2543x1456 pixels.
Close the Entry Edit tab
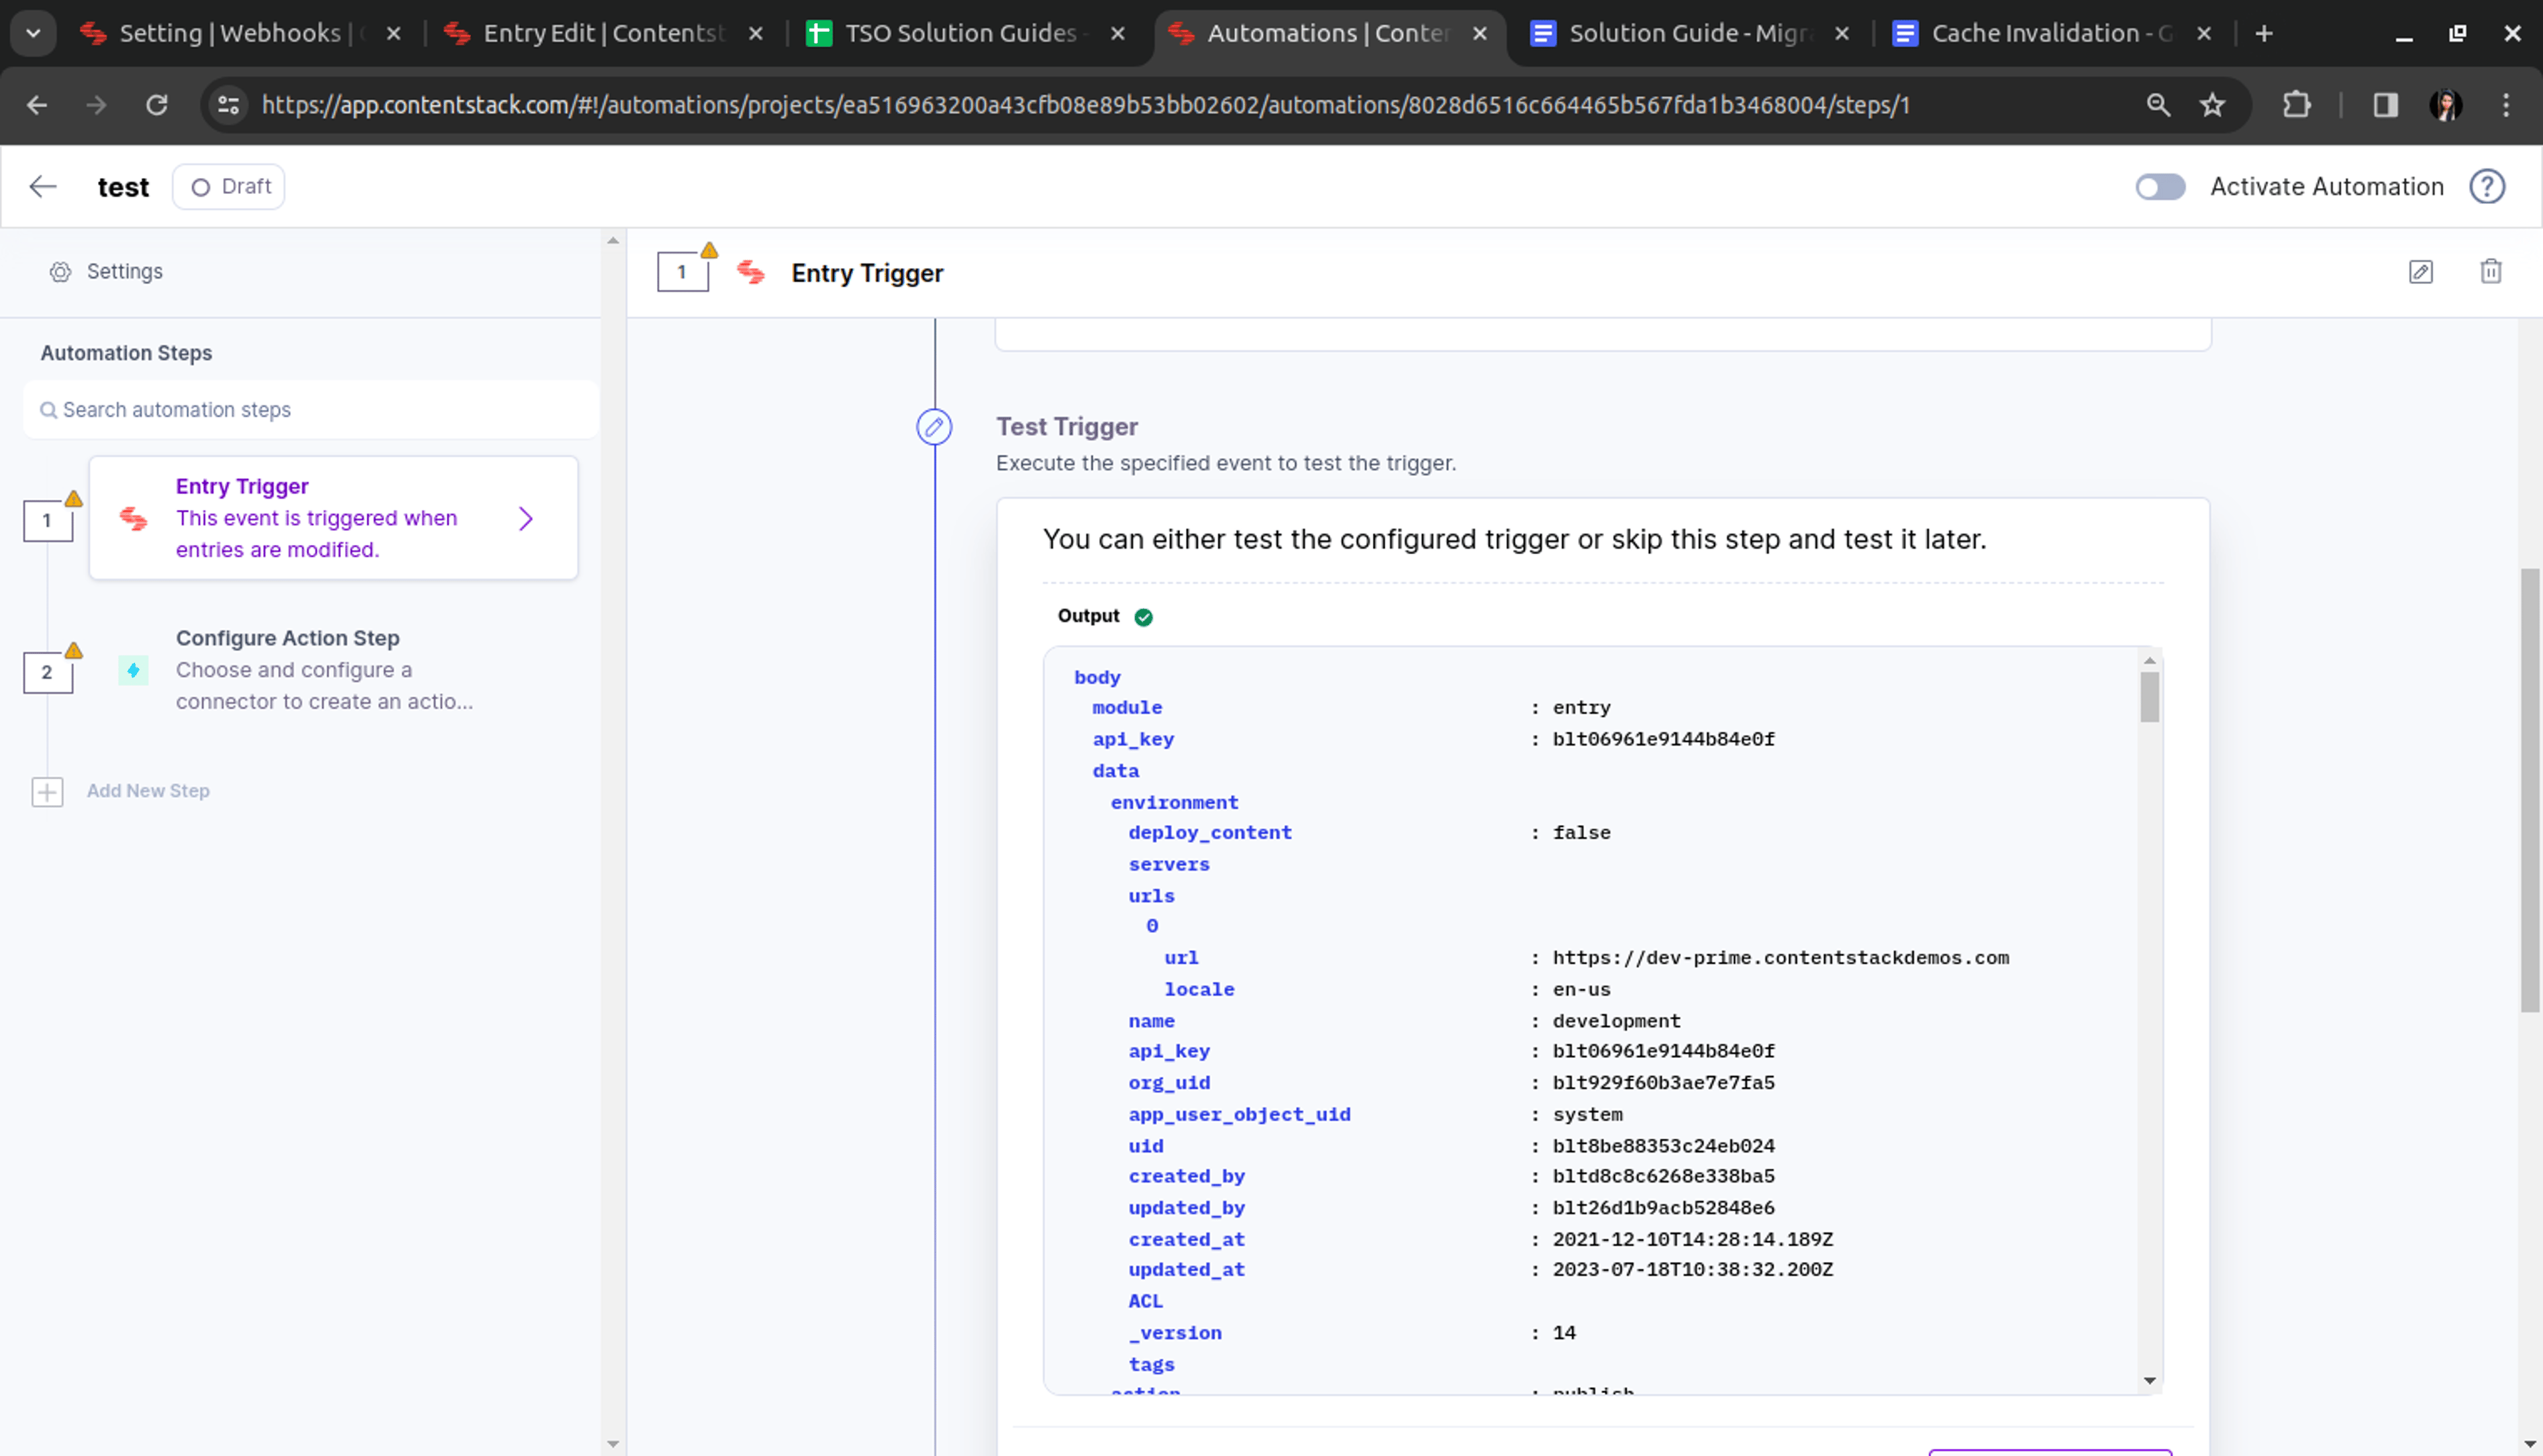point(756,34)
